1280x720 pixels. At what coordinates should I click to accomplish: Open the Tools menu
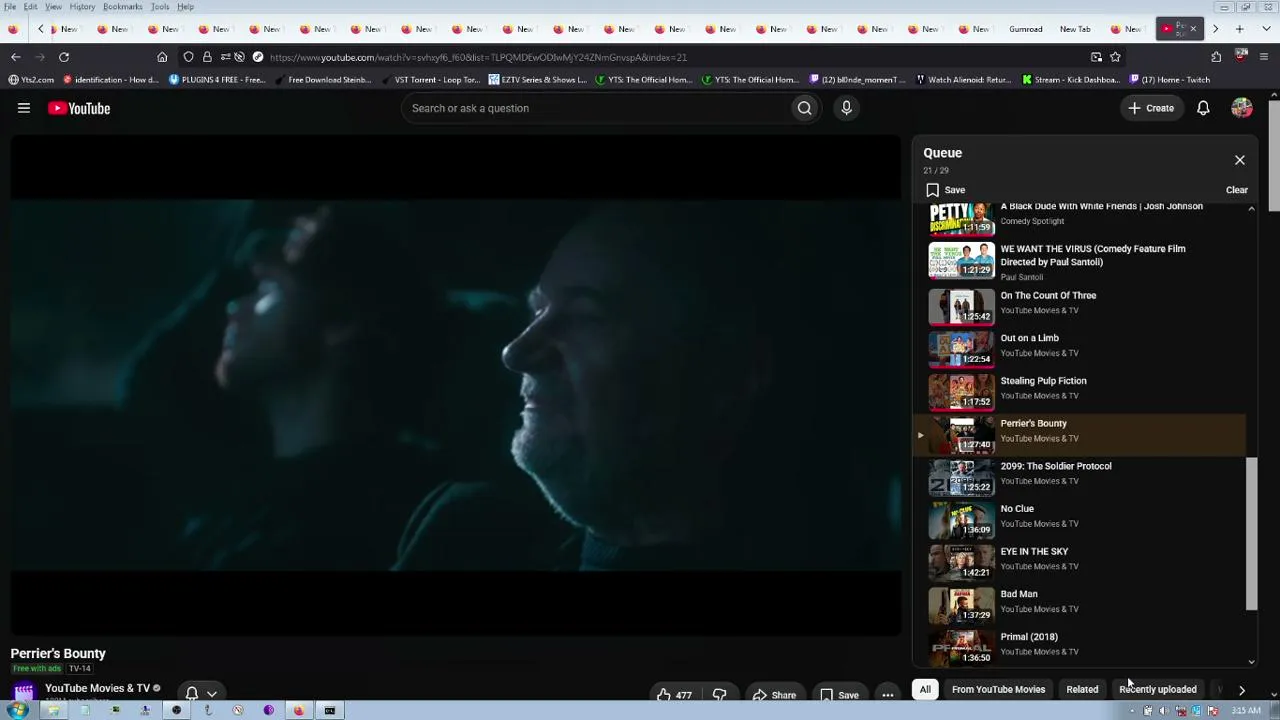(160, 7)
